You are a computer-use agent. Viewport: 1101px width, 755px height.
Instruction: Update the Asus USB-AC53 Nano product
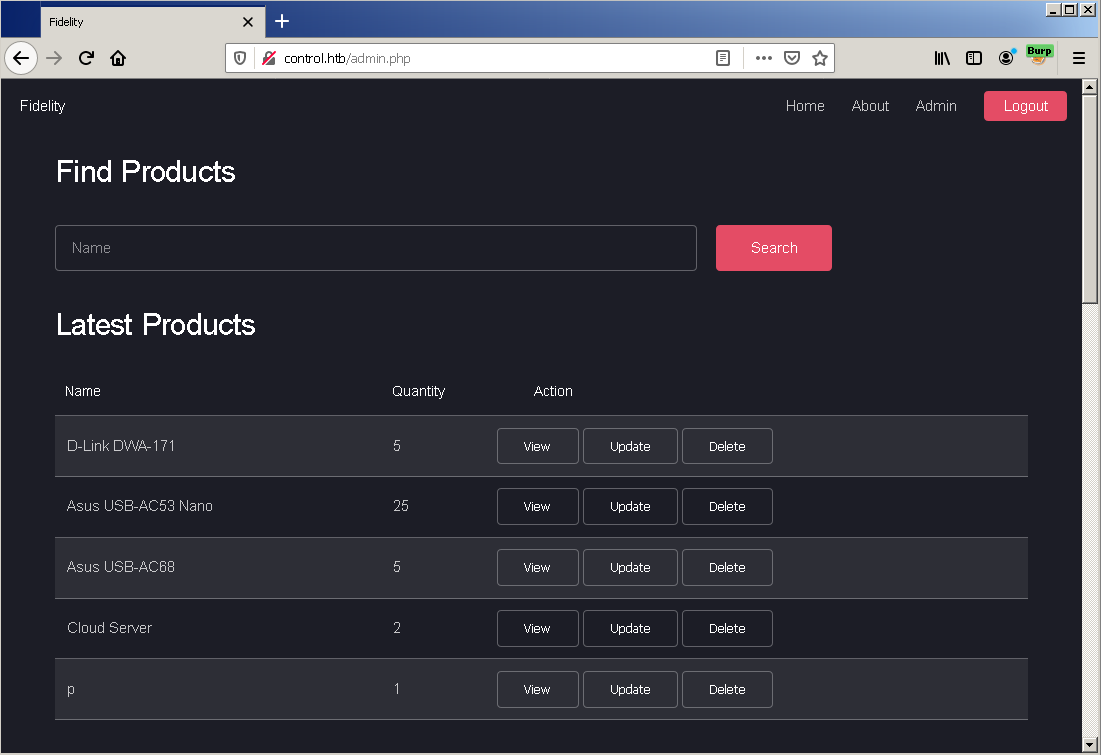click(630, 506)
